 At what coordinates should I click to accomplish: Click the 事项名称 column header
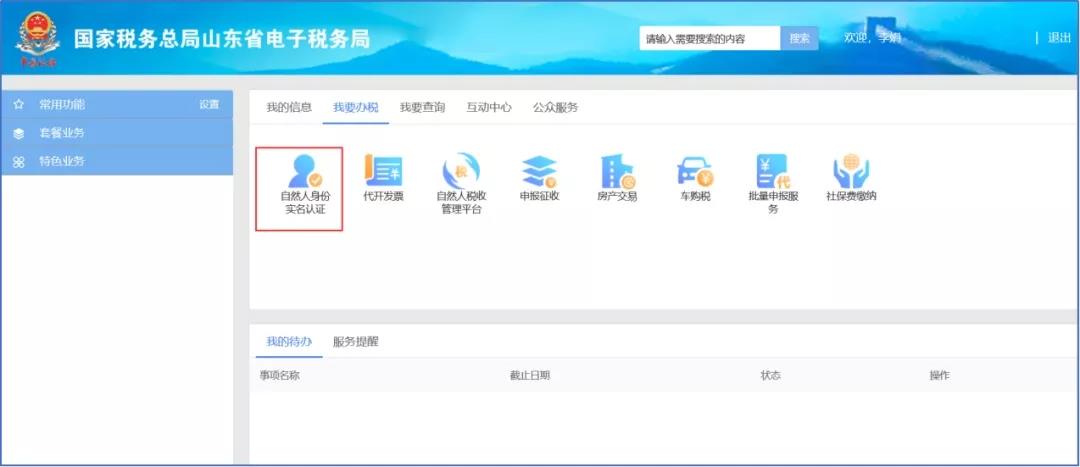pyautogui.click(x=280, y=375)
